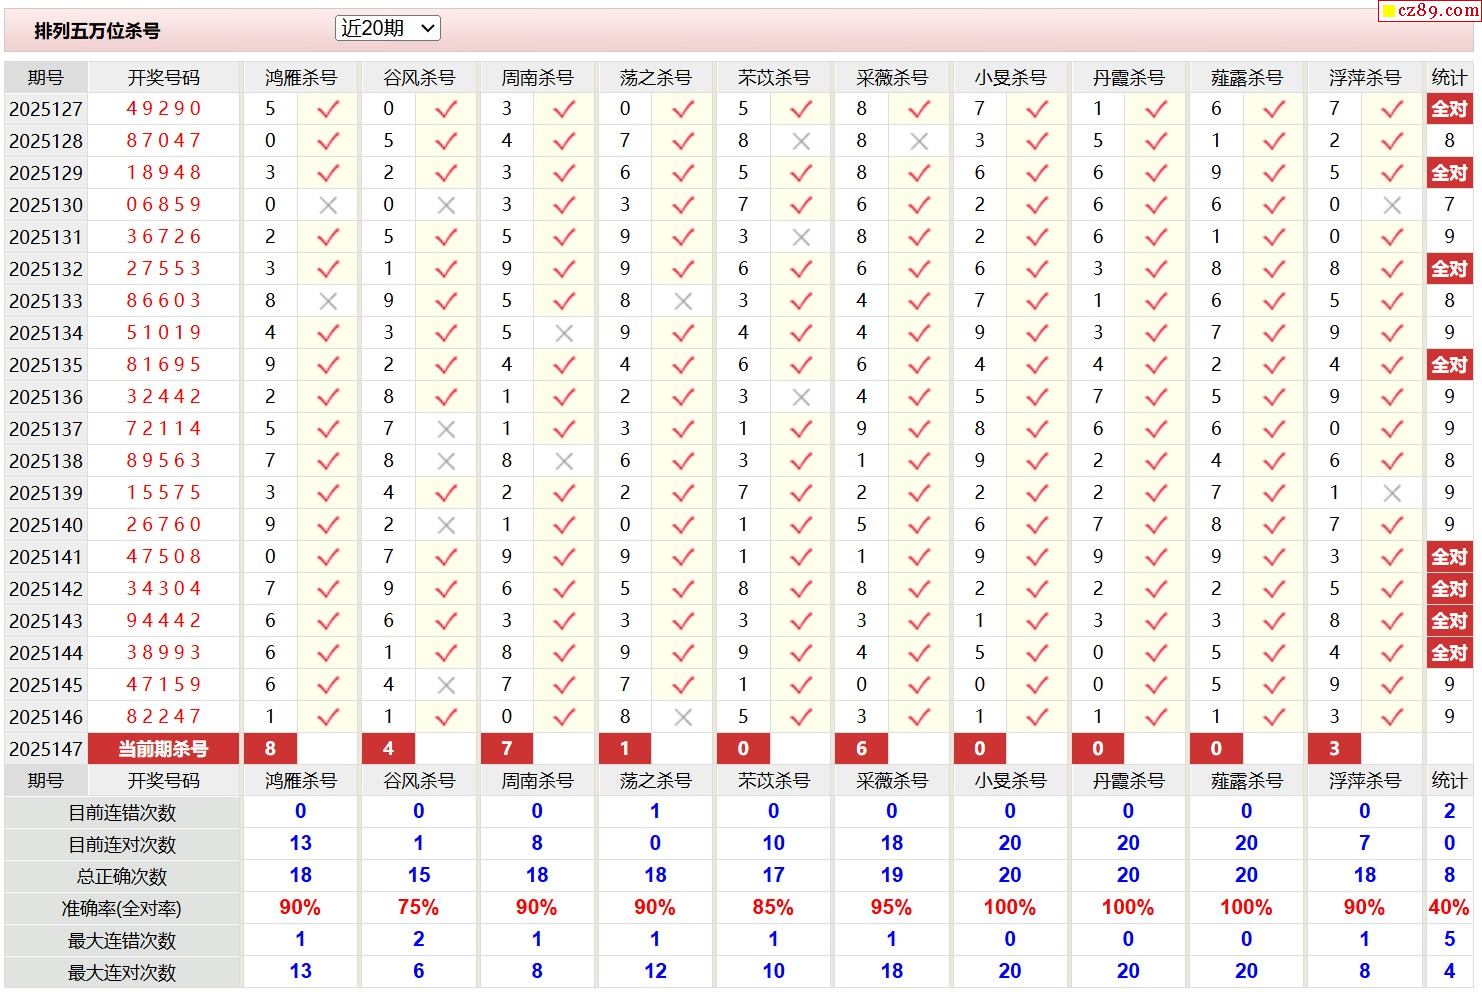Click the X mark for 鸿雁杀号 in row 2025133

tap(328, 301)
